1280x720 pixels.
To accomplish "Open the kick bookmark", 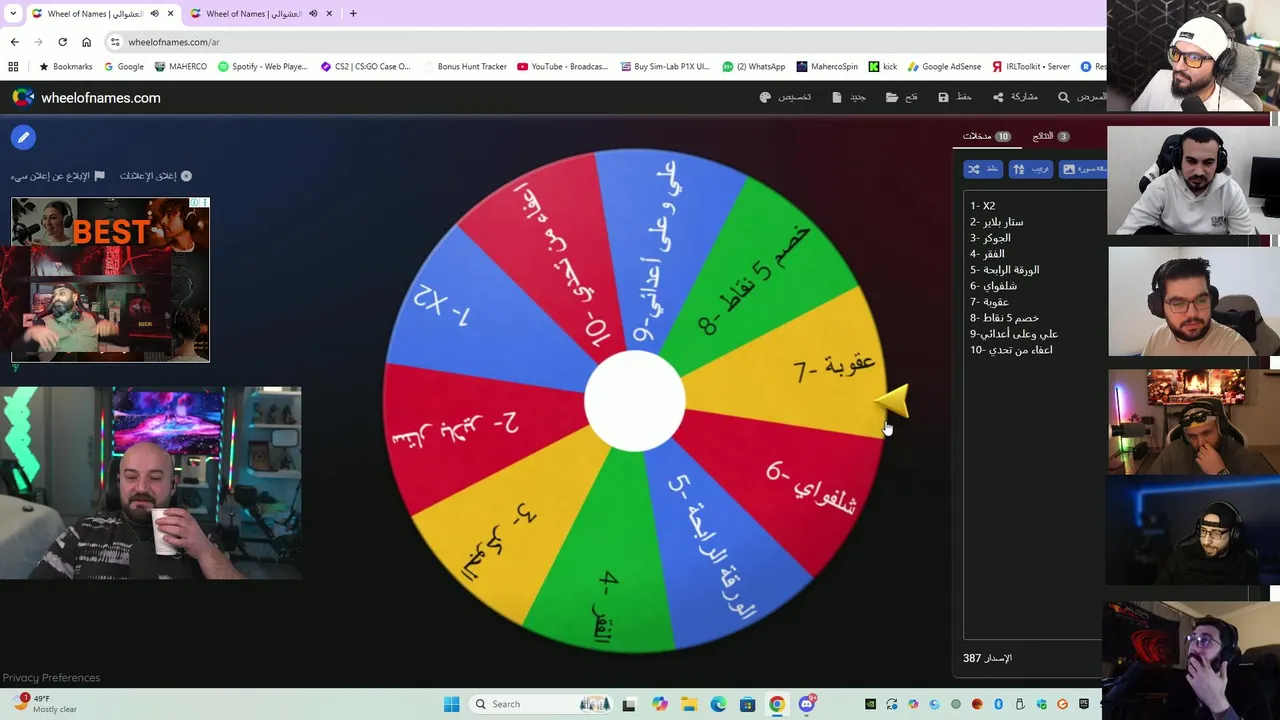I will pos(883,67).
